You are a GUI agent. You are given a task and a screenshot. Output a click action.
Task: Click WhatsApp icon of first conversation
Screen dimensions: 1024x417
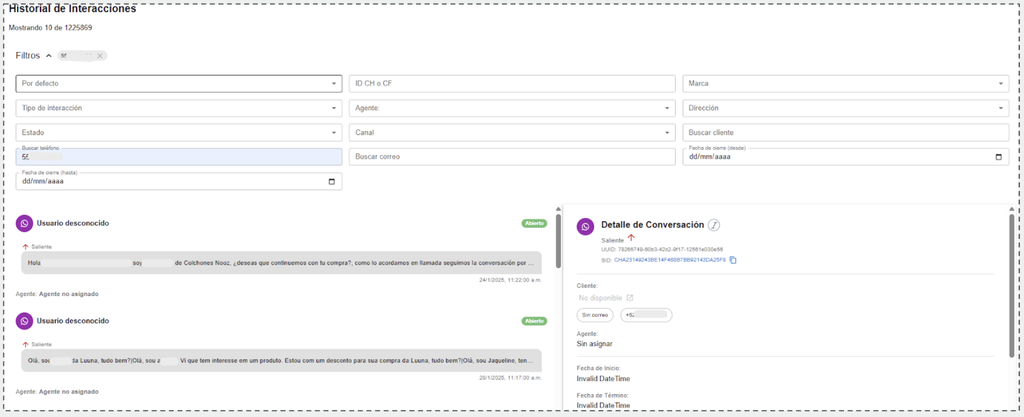pyautogui.click(x=25, y=223)
